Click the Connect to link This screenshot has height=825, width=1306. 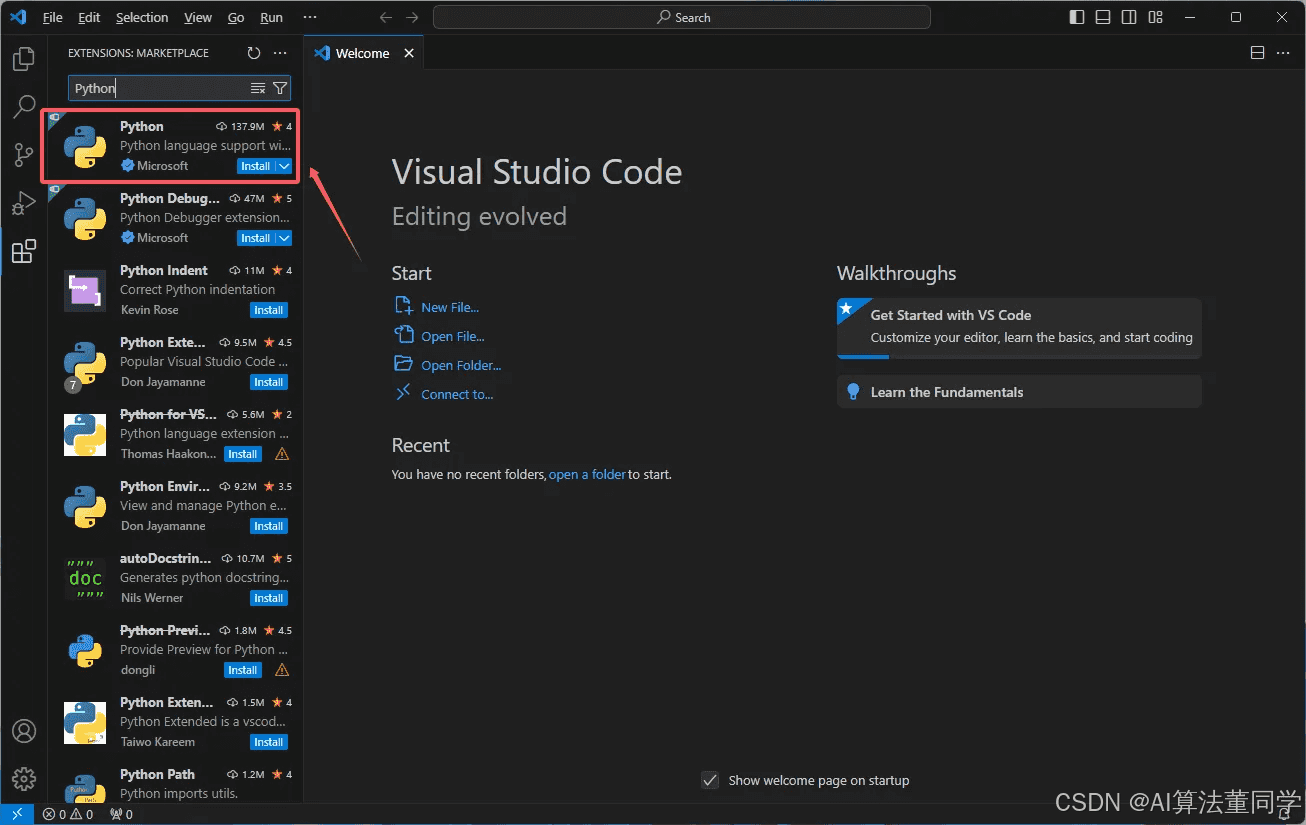click(457, 394)
